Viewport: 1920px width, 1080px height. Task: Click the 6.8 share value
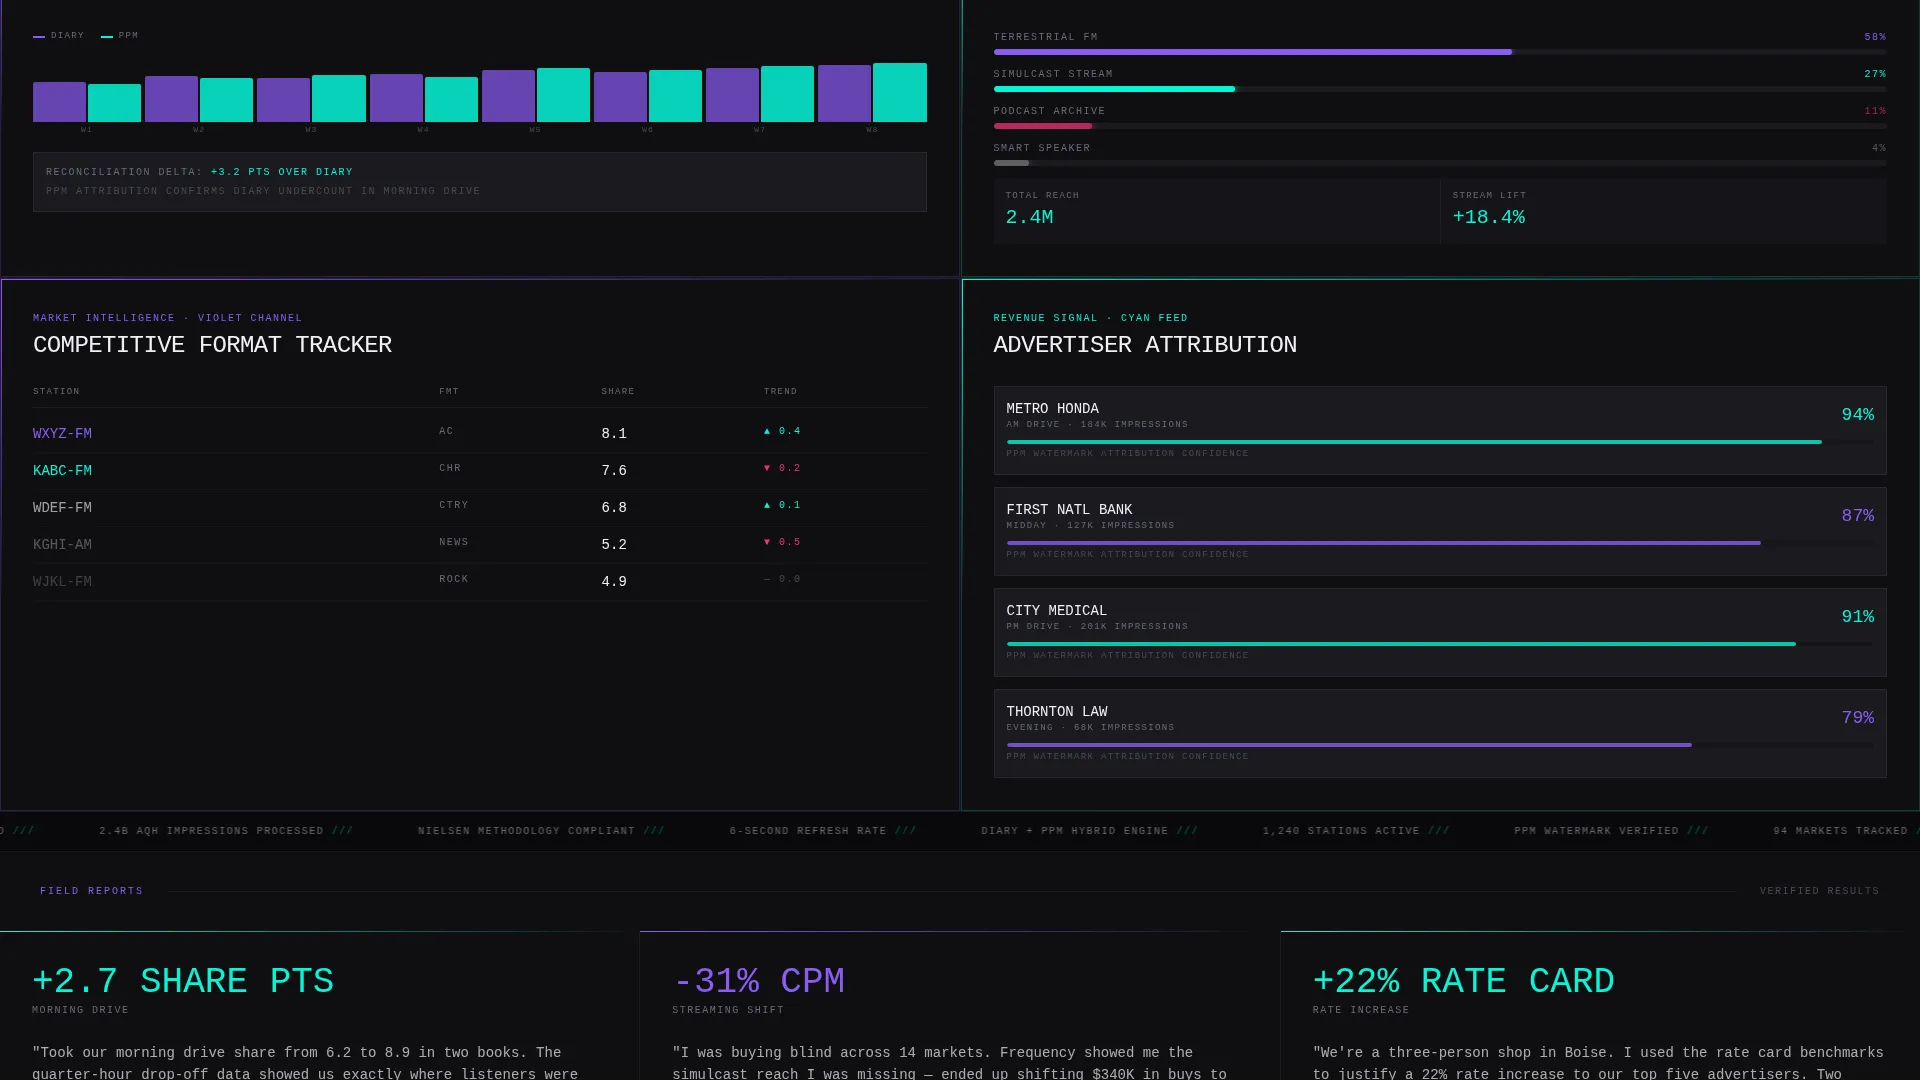click(614, 508)
